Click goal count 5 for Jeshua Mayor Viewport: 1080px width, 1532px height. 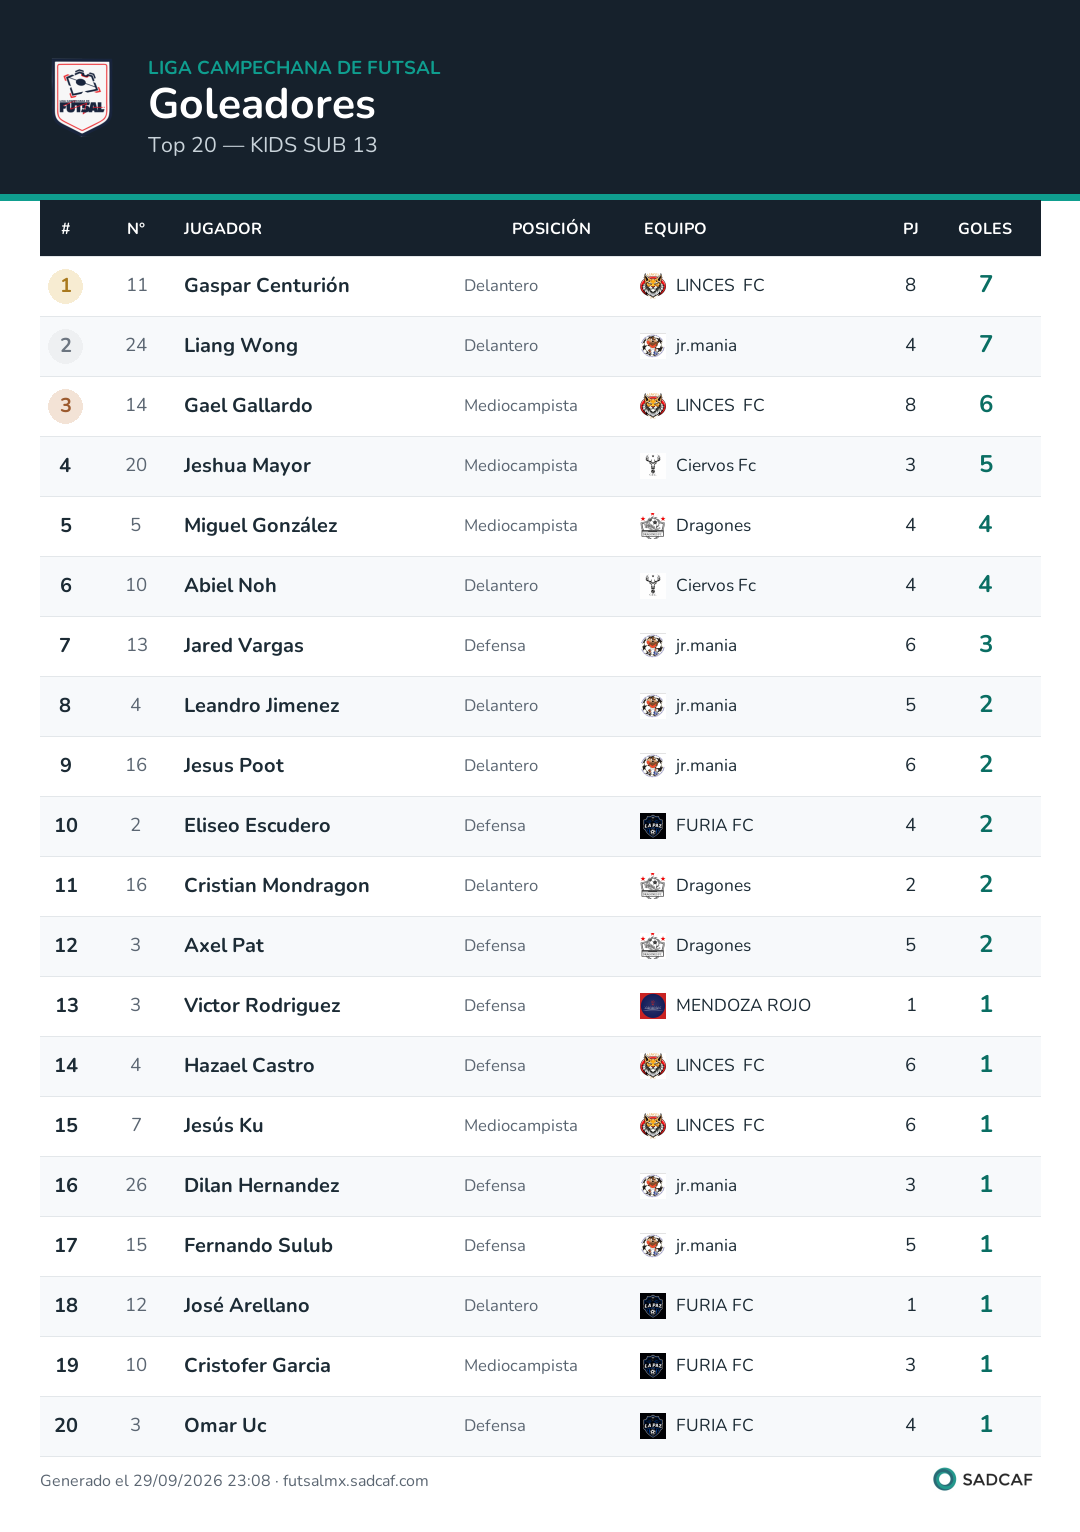click(x=986, y=464)
